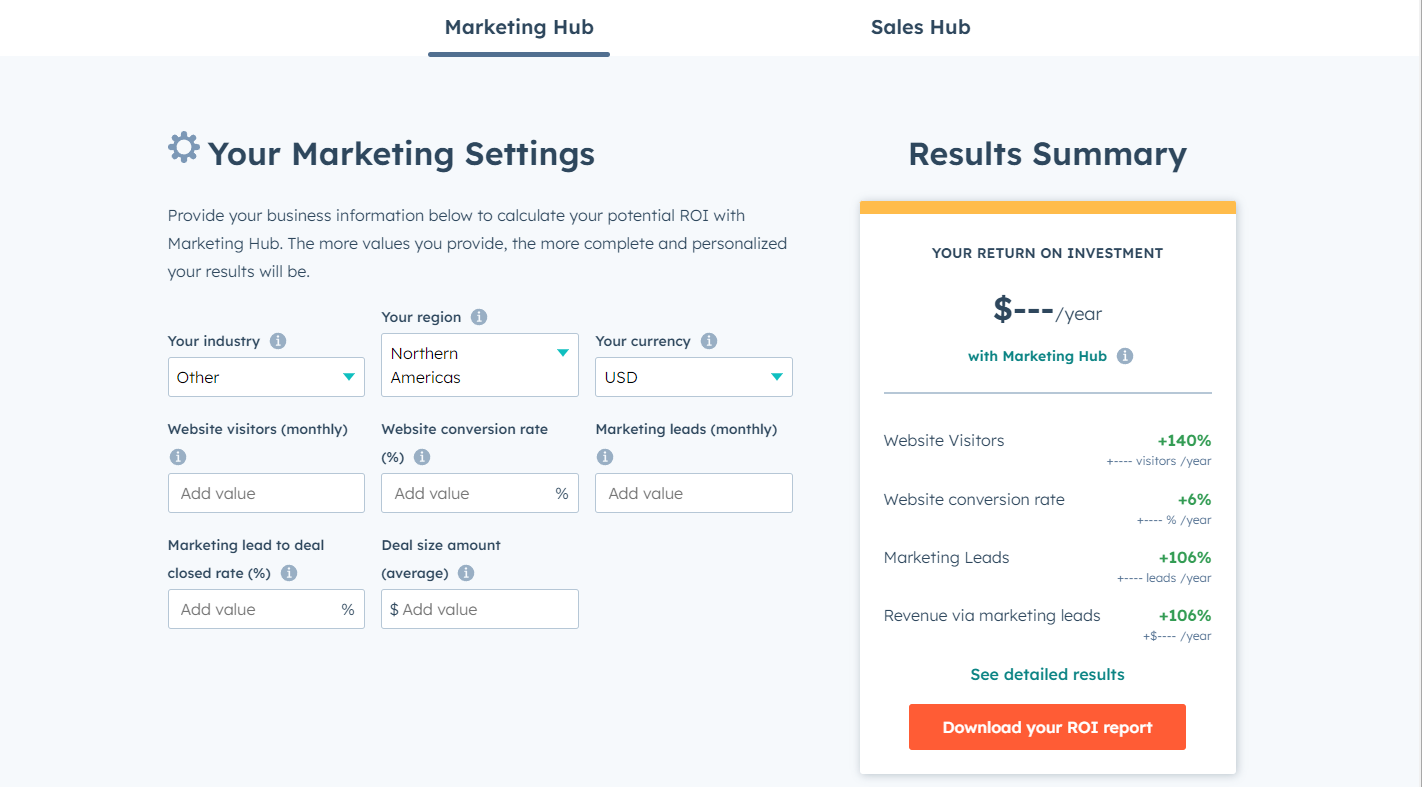Open the Your industry dropdown showing Other

[266, 377]
